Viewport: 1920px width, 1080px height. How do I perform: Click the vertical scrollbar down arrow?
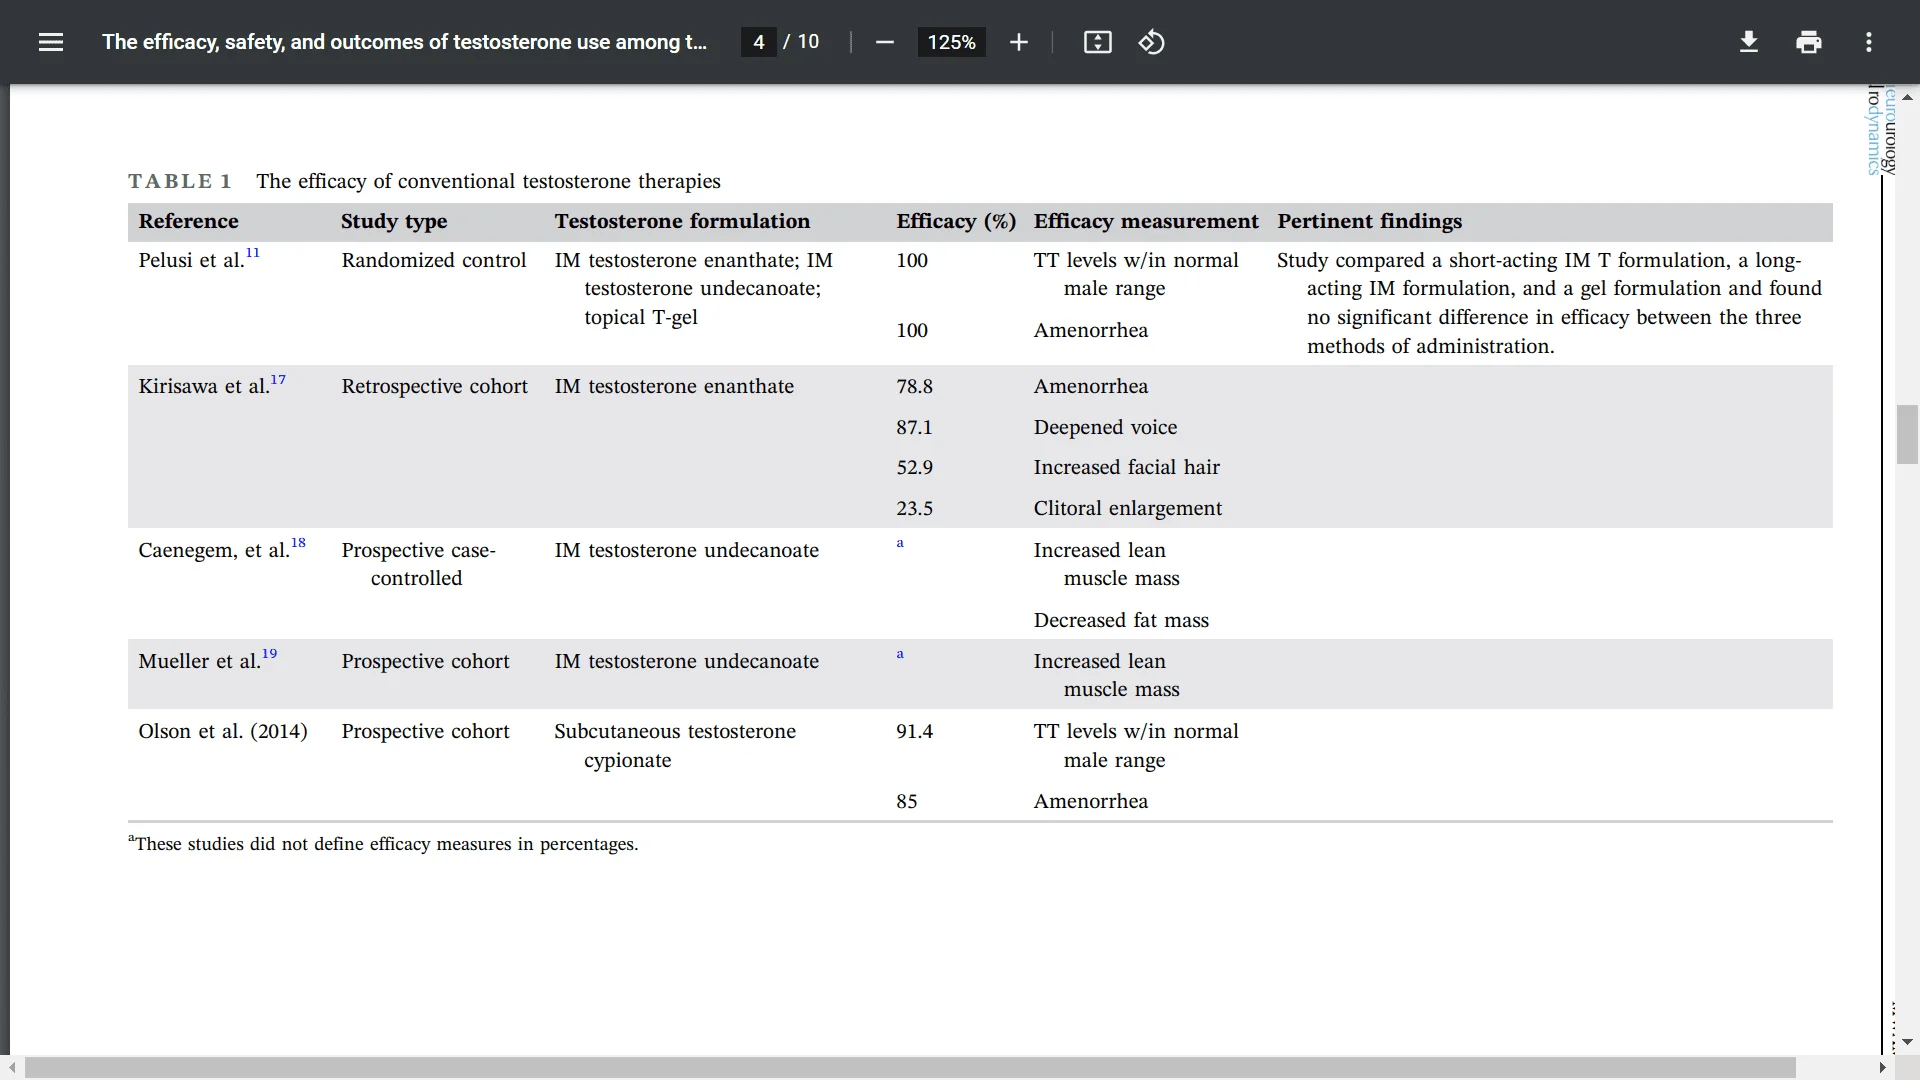coord(1907,1042)
